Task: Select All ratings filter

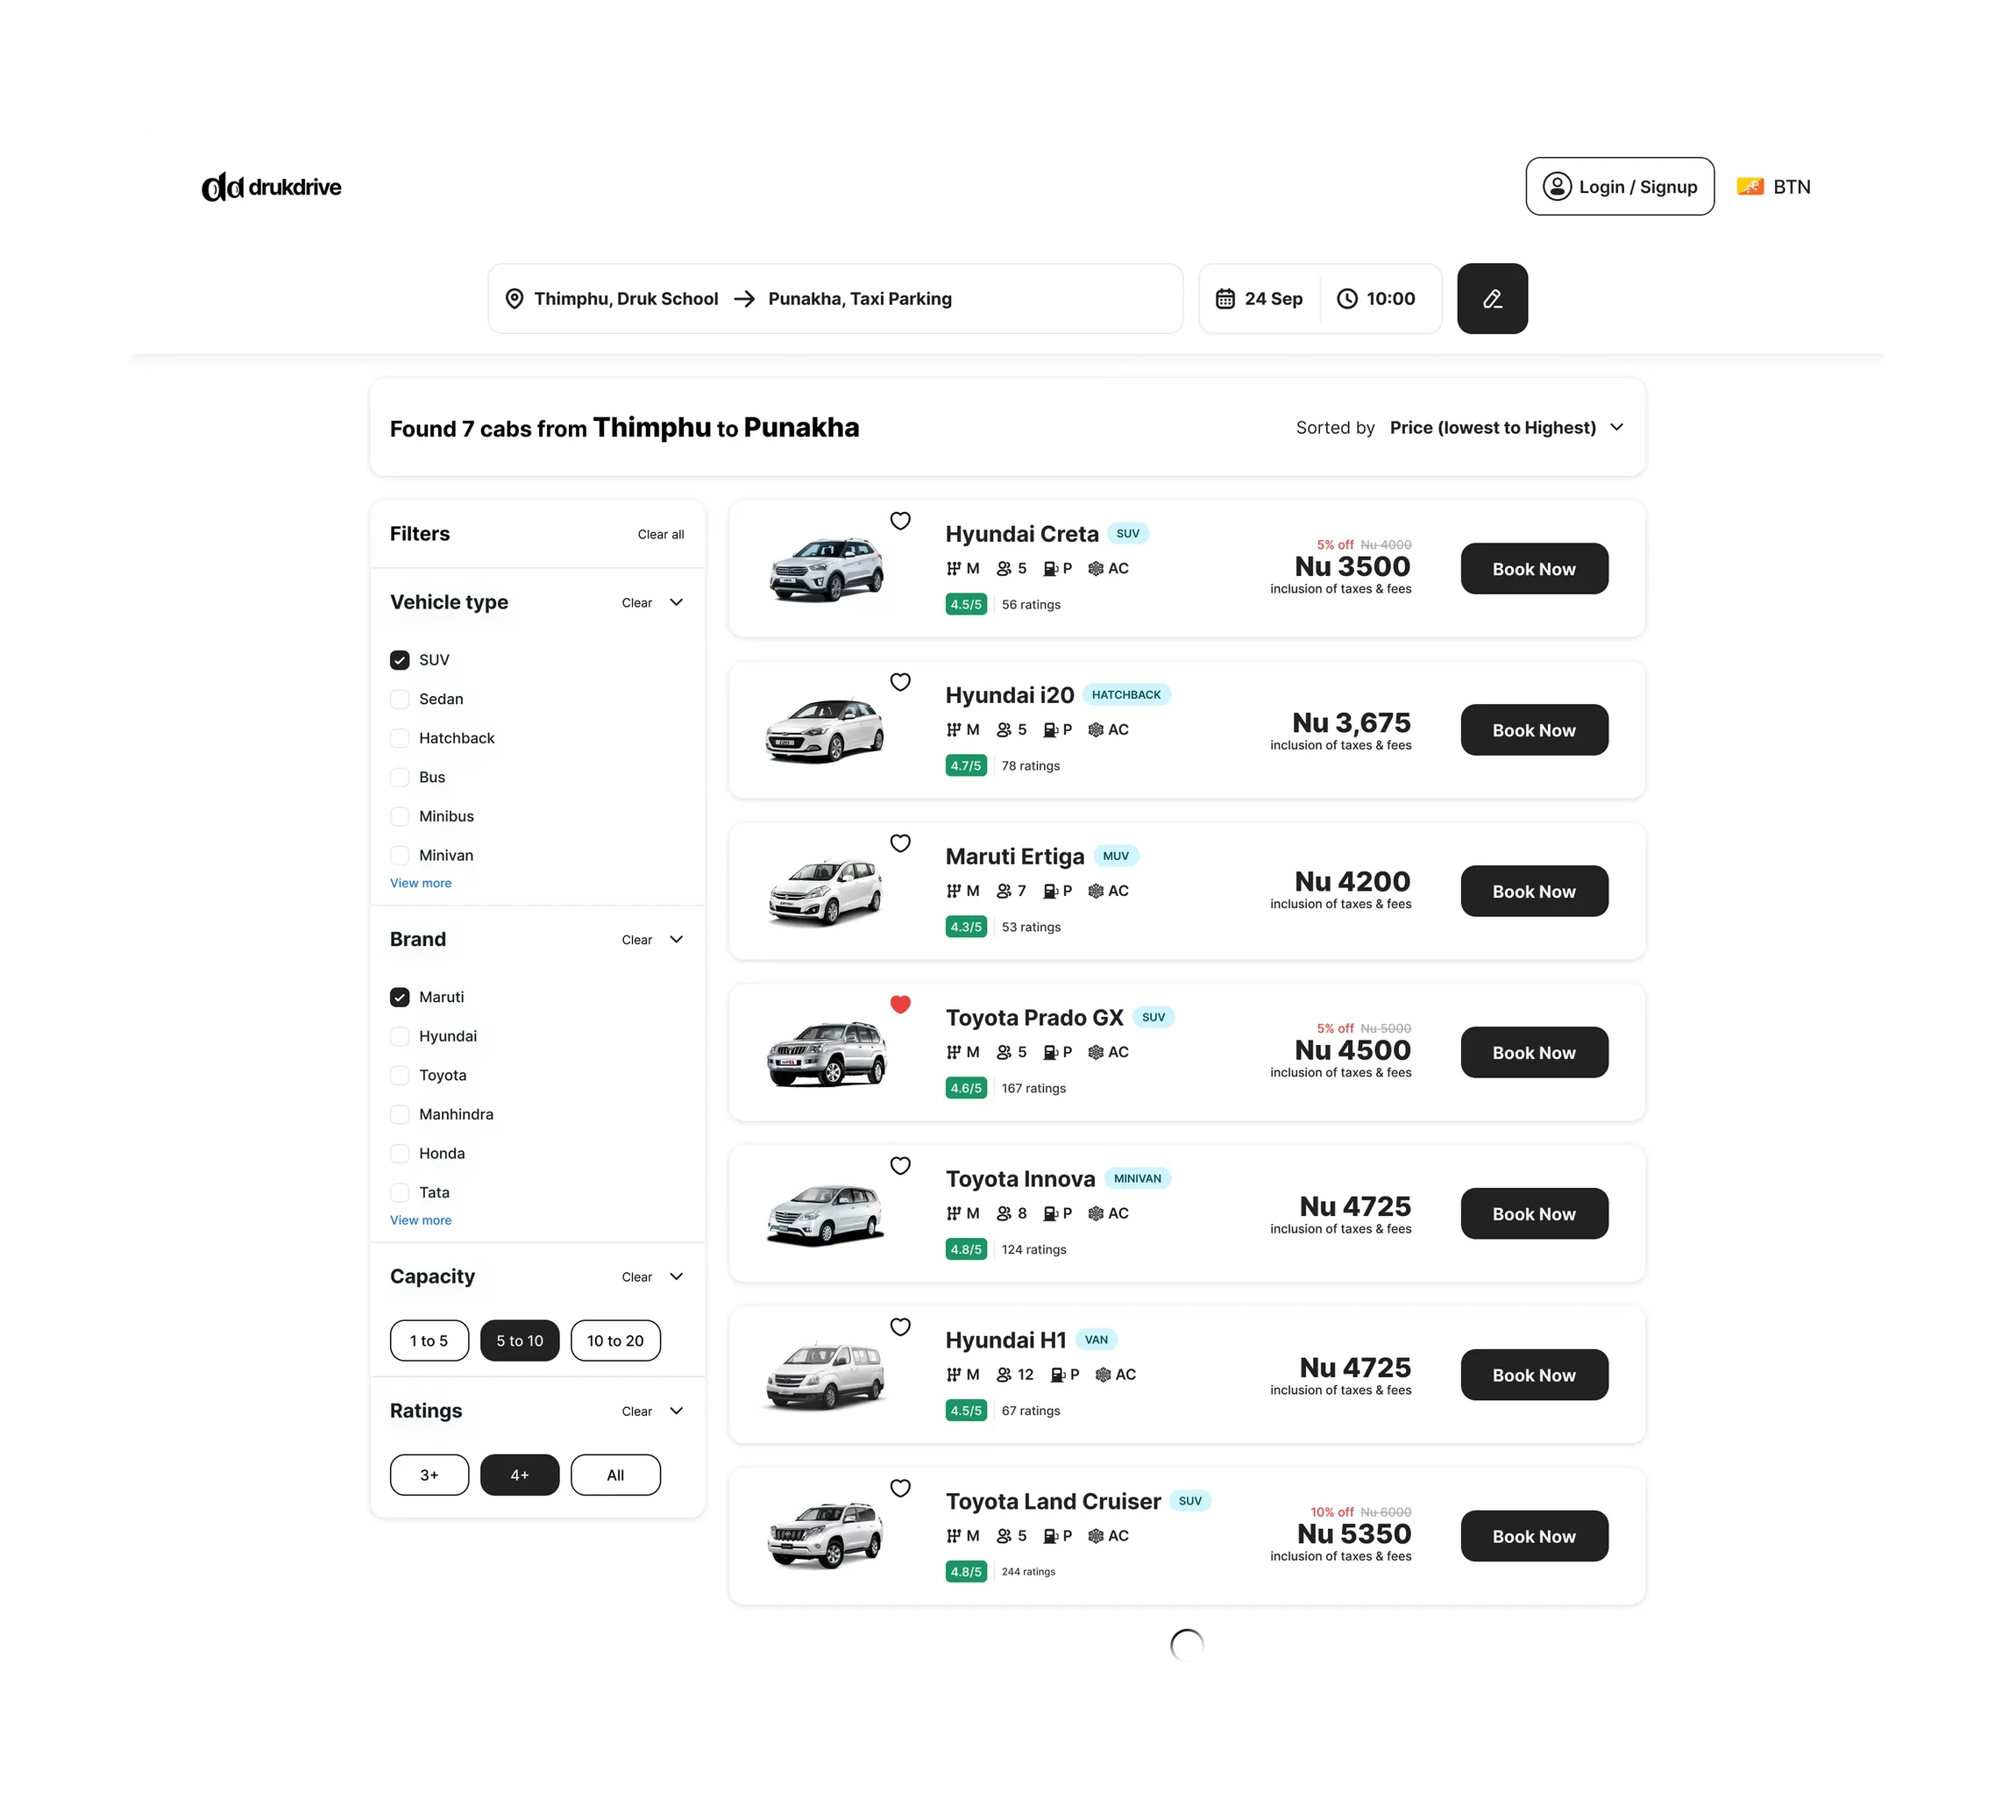Action: click(615, 1475)
